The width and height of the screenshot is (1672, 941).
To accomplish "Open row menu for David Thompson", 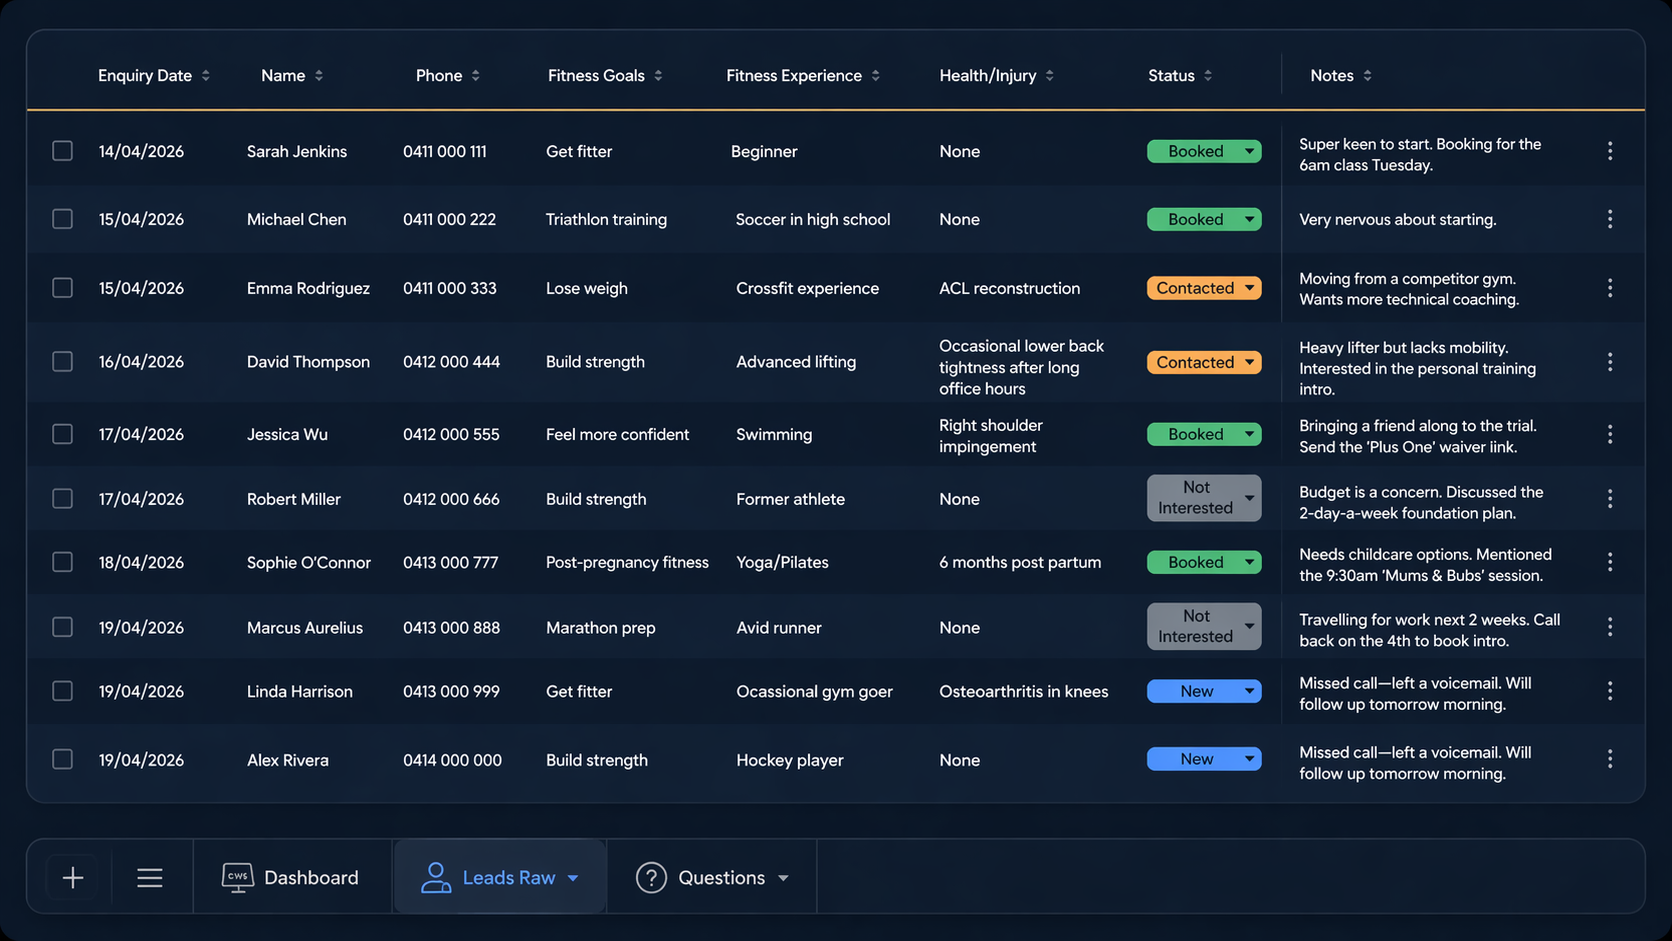I will (x=1609, y=362).
